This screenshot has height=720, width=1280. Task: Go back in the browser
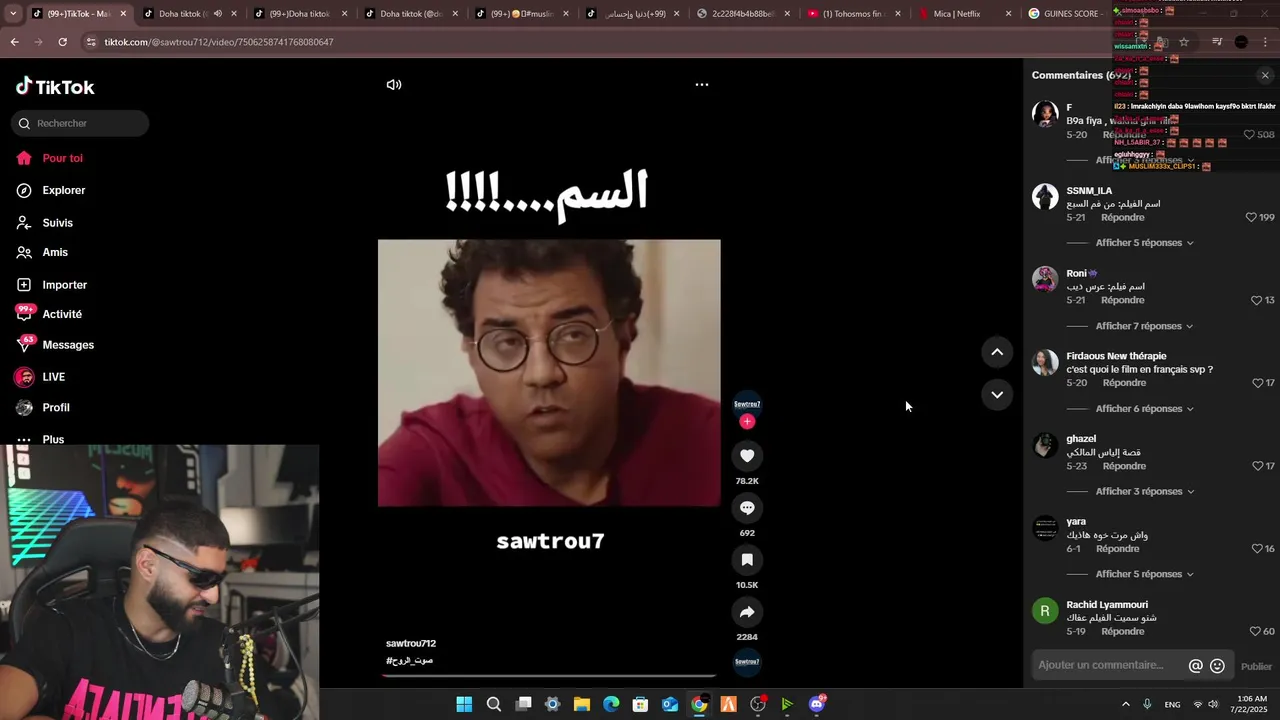coord(14,42)
